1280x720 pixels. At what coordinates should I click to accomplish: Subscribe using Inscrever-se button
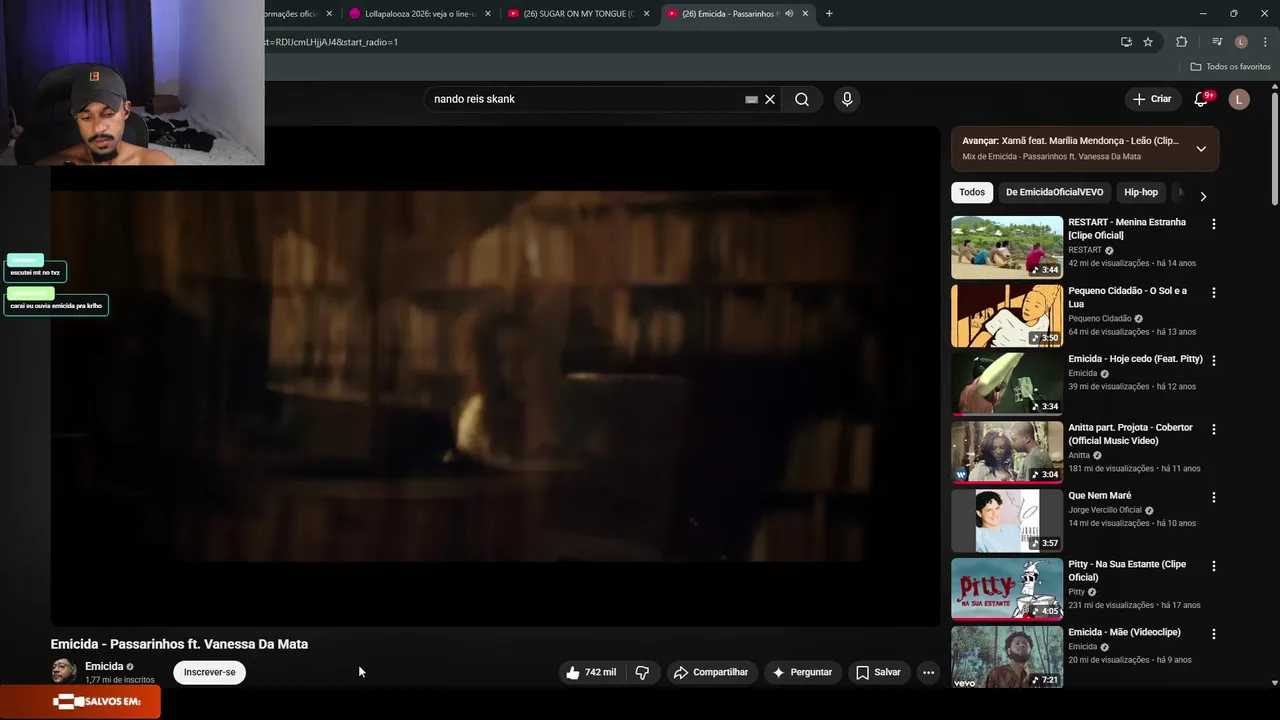coord(210,672)
